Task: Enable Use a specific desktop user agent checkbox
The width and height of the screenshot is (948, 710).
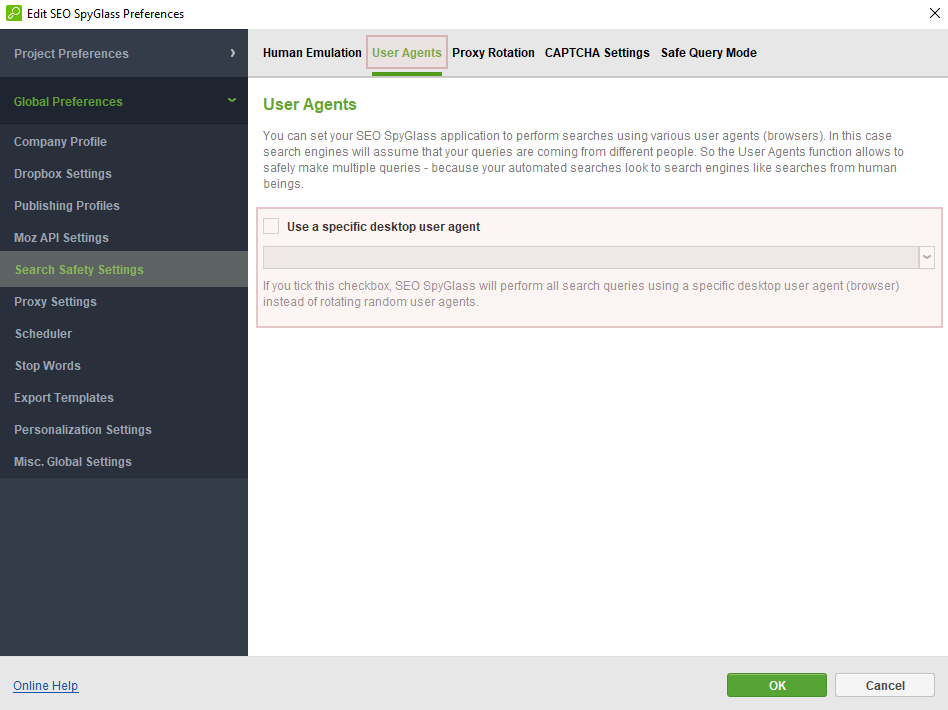Action: click(x=271, y=226)
